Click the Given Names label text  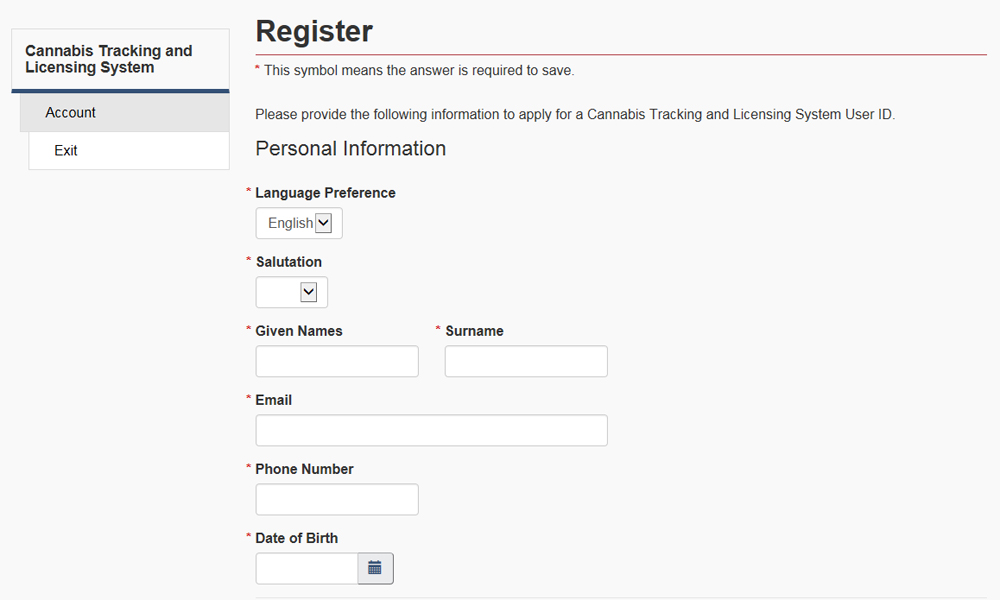pyautogui.click(x=299, y=331)
